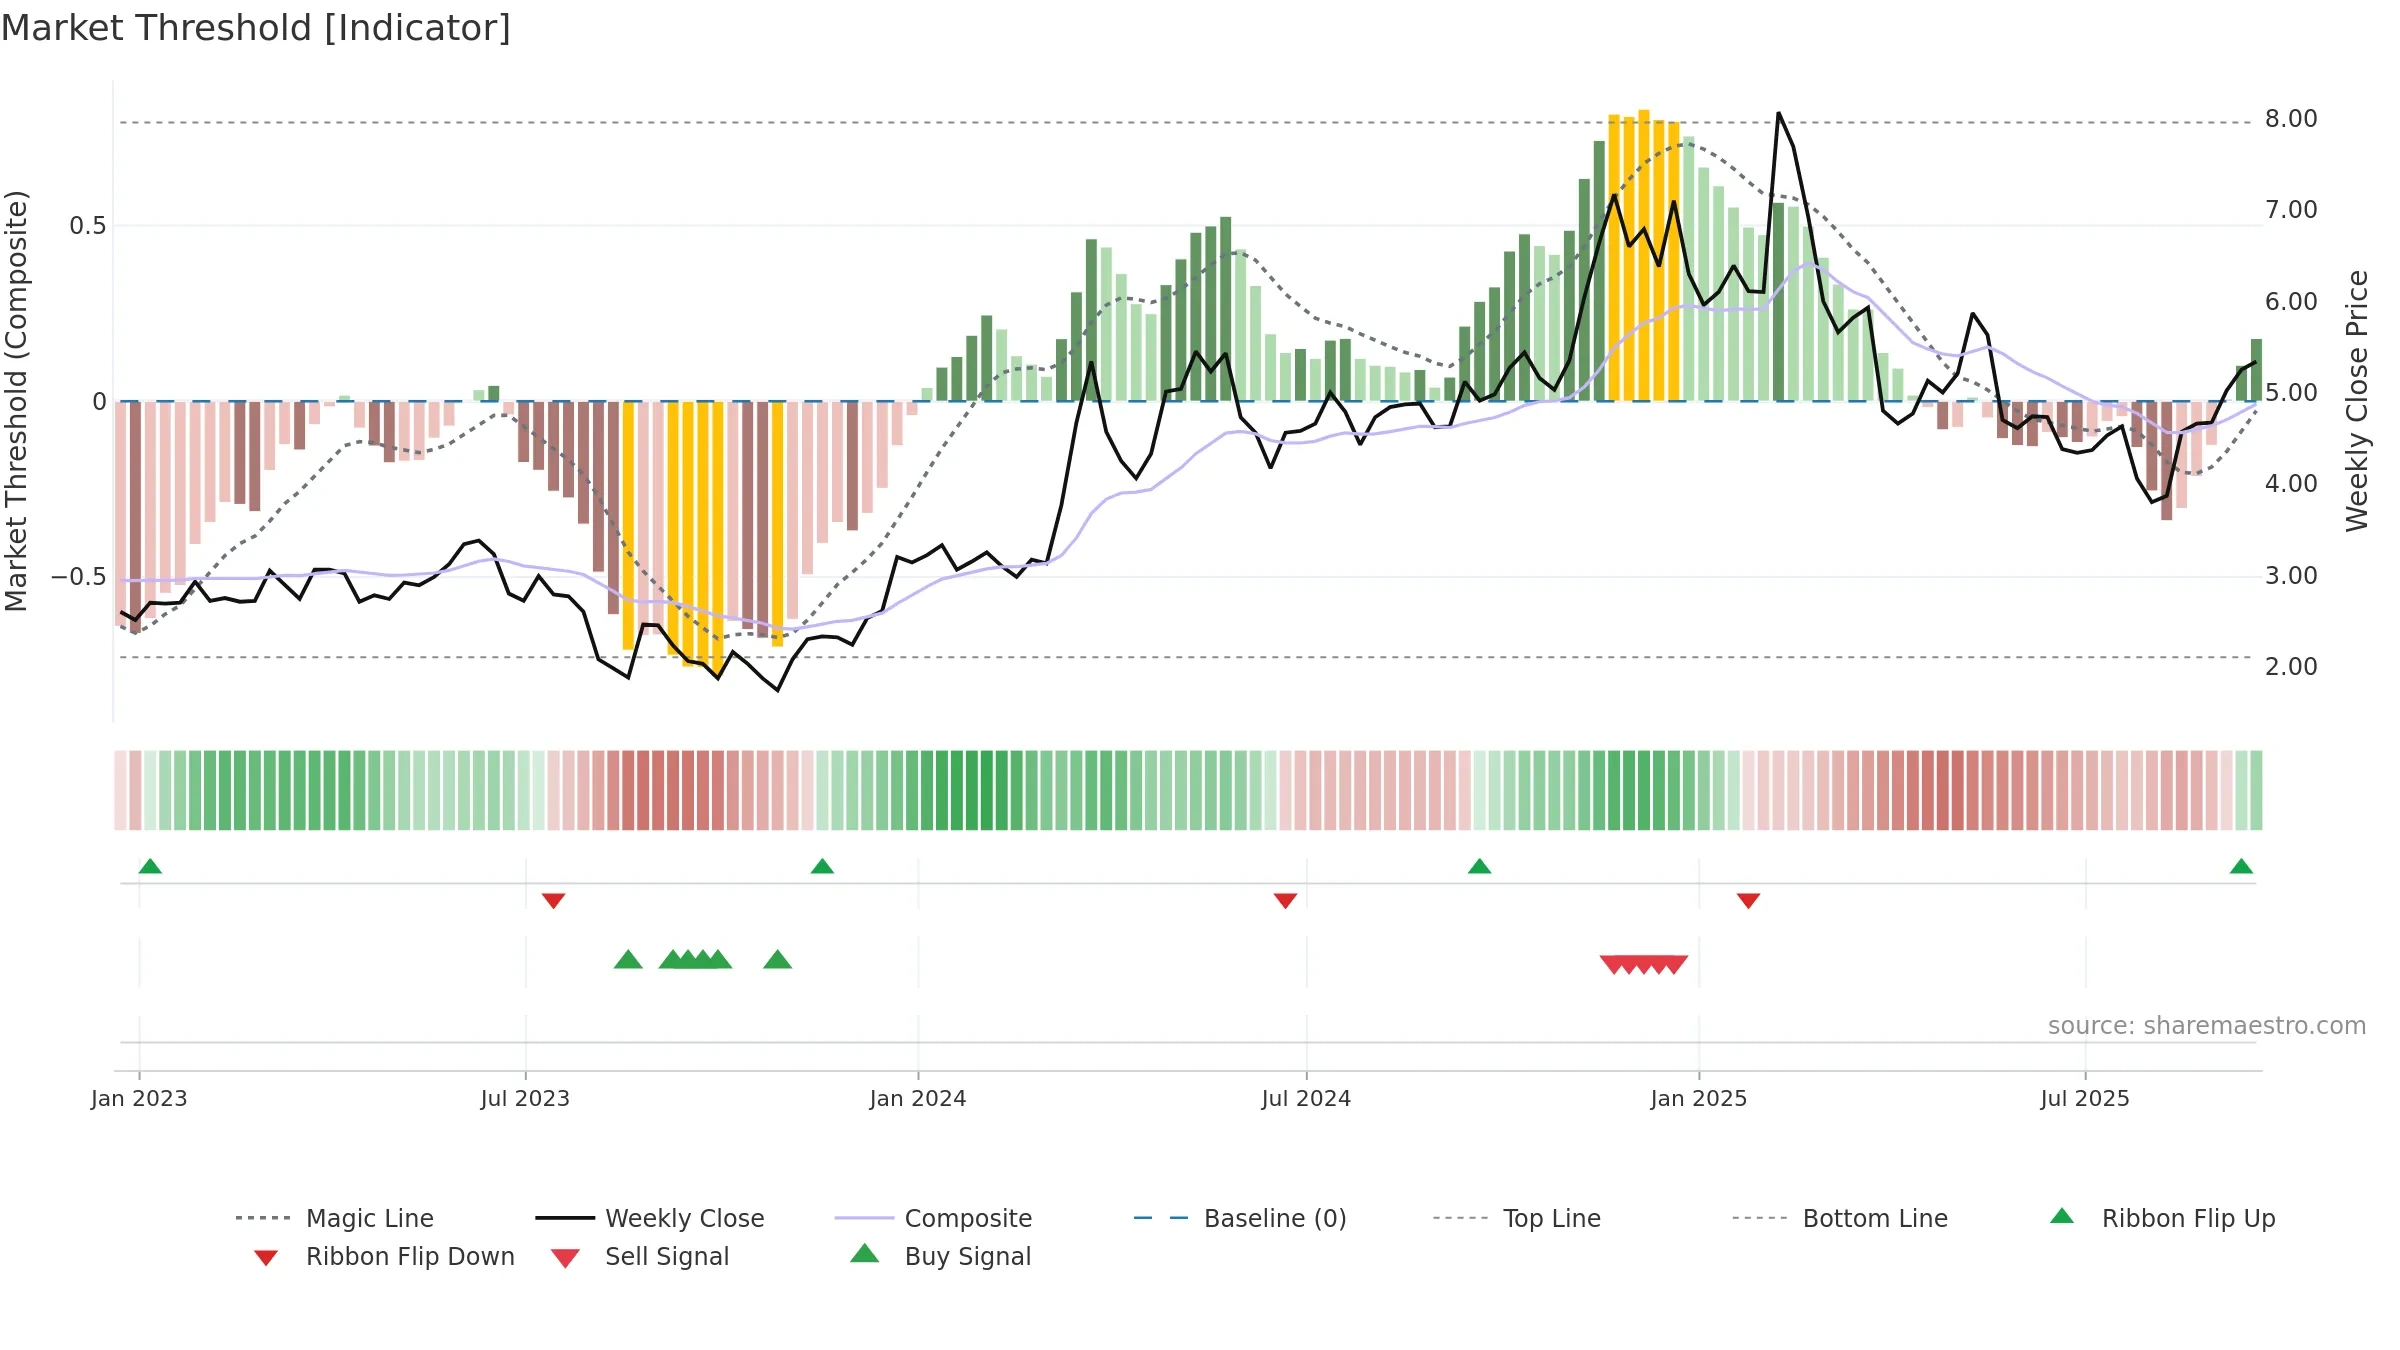The image size is (2400, 1350).
Task: Click the last Ribbon Flip Up marker in late 2025
Action: (x=2241, y=866)
